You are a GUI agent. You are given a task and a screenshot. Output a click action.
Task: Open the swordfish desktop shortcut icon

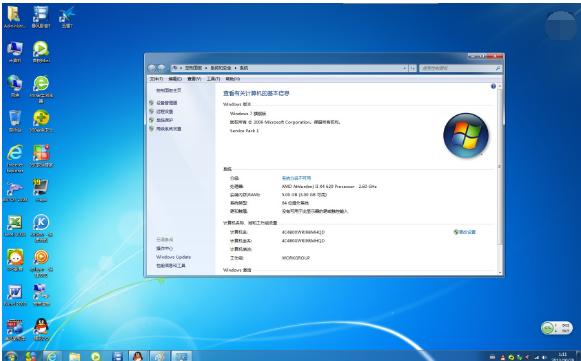[x=15, y=191]
